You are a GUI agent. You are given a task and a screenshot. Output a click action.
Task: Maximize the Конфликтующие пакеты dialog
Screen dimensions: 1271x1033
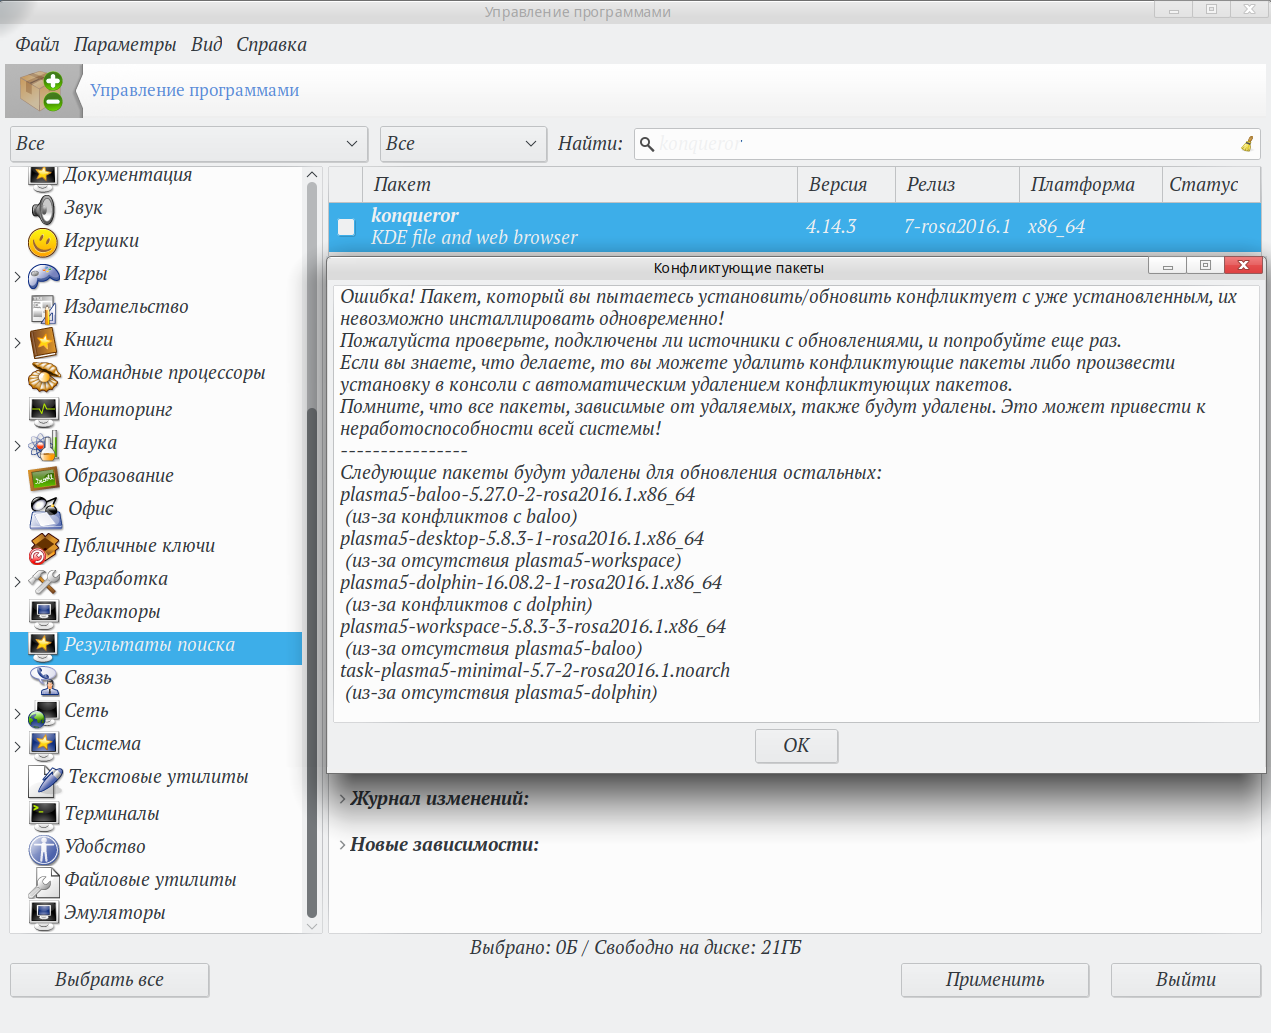pos(1205,265)
